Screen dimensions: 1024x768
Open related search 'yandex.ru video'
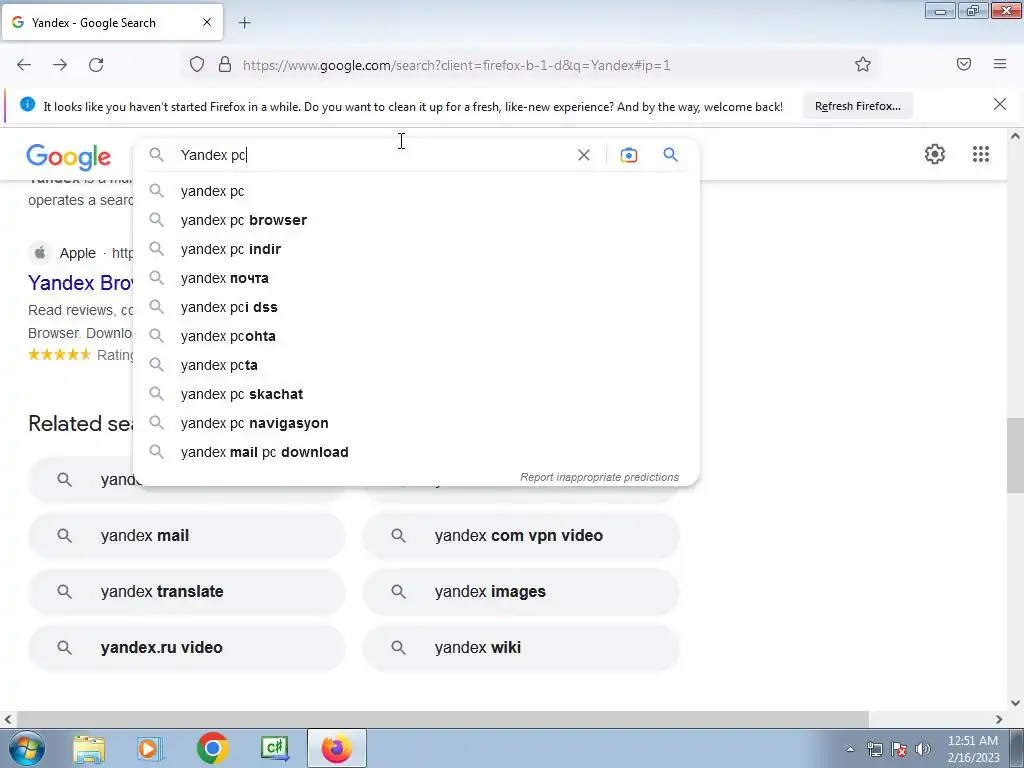(187, 648)
